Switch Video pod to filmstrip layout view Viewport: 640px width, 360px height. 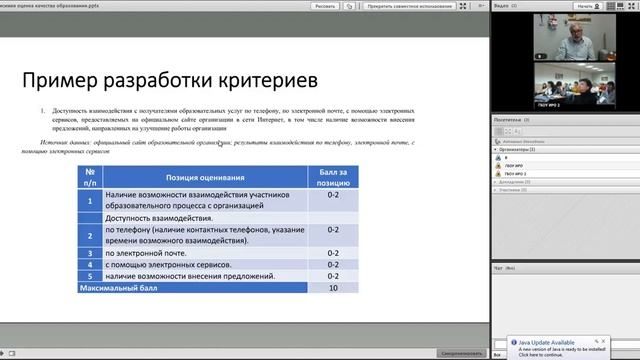[620, 6]
